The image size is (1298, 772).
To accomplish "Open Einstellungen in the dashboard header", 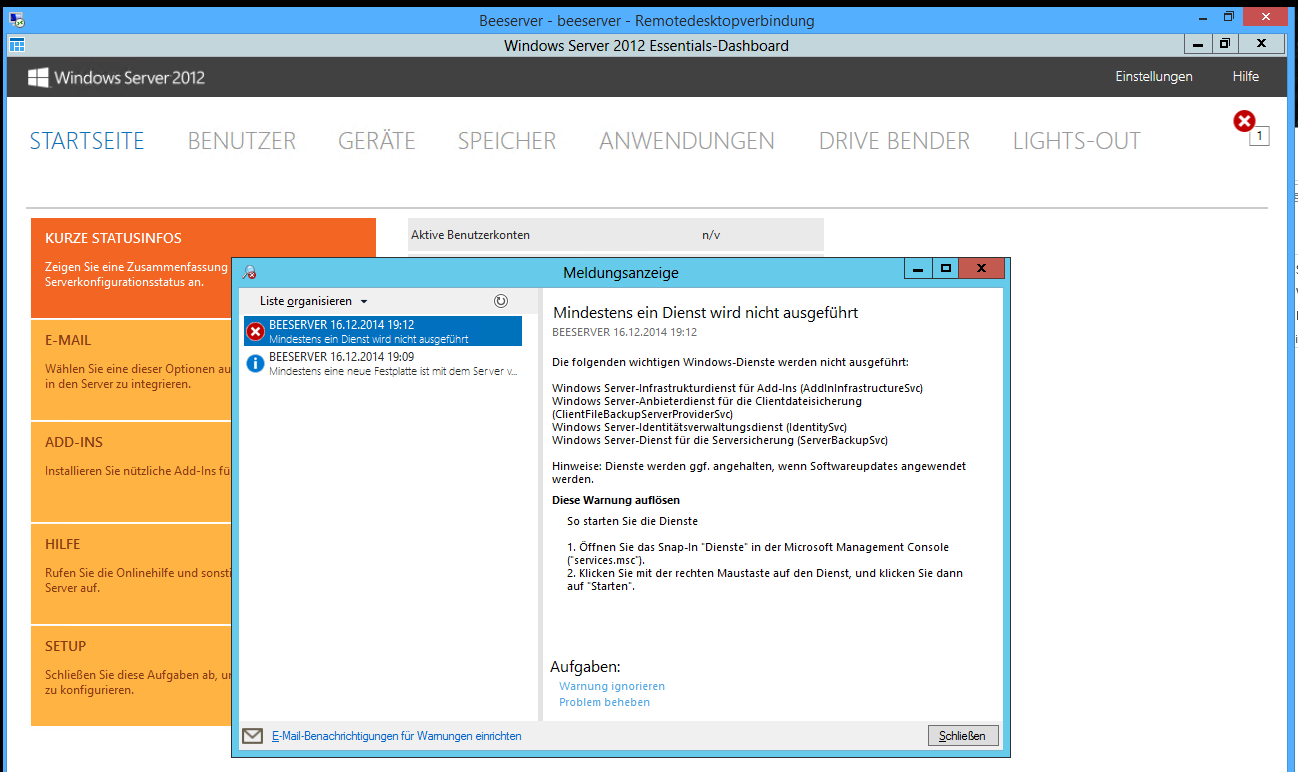I will click(x=1154, y=76).
